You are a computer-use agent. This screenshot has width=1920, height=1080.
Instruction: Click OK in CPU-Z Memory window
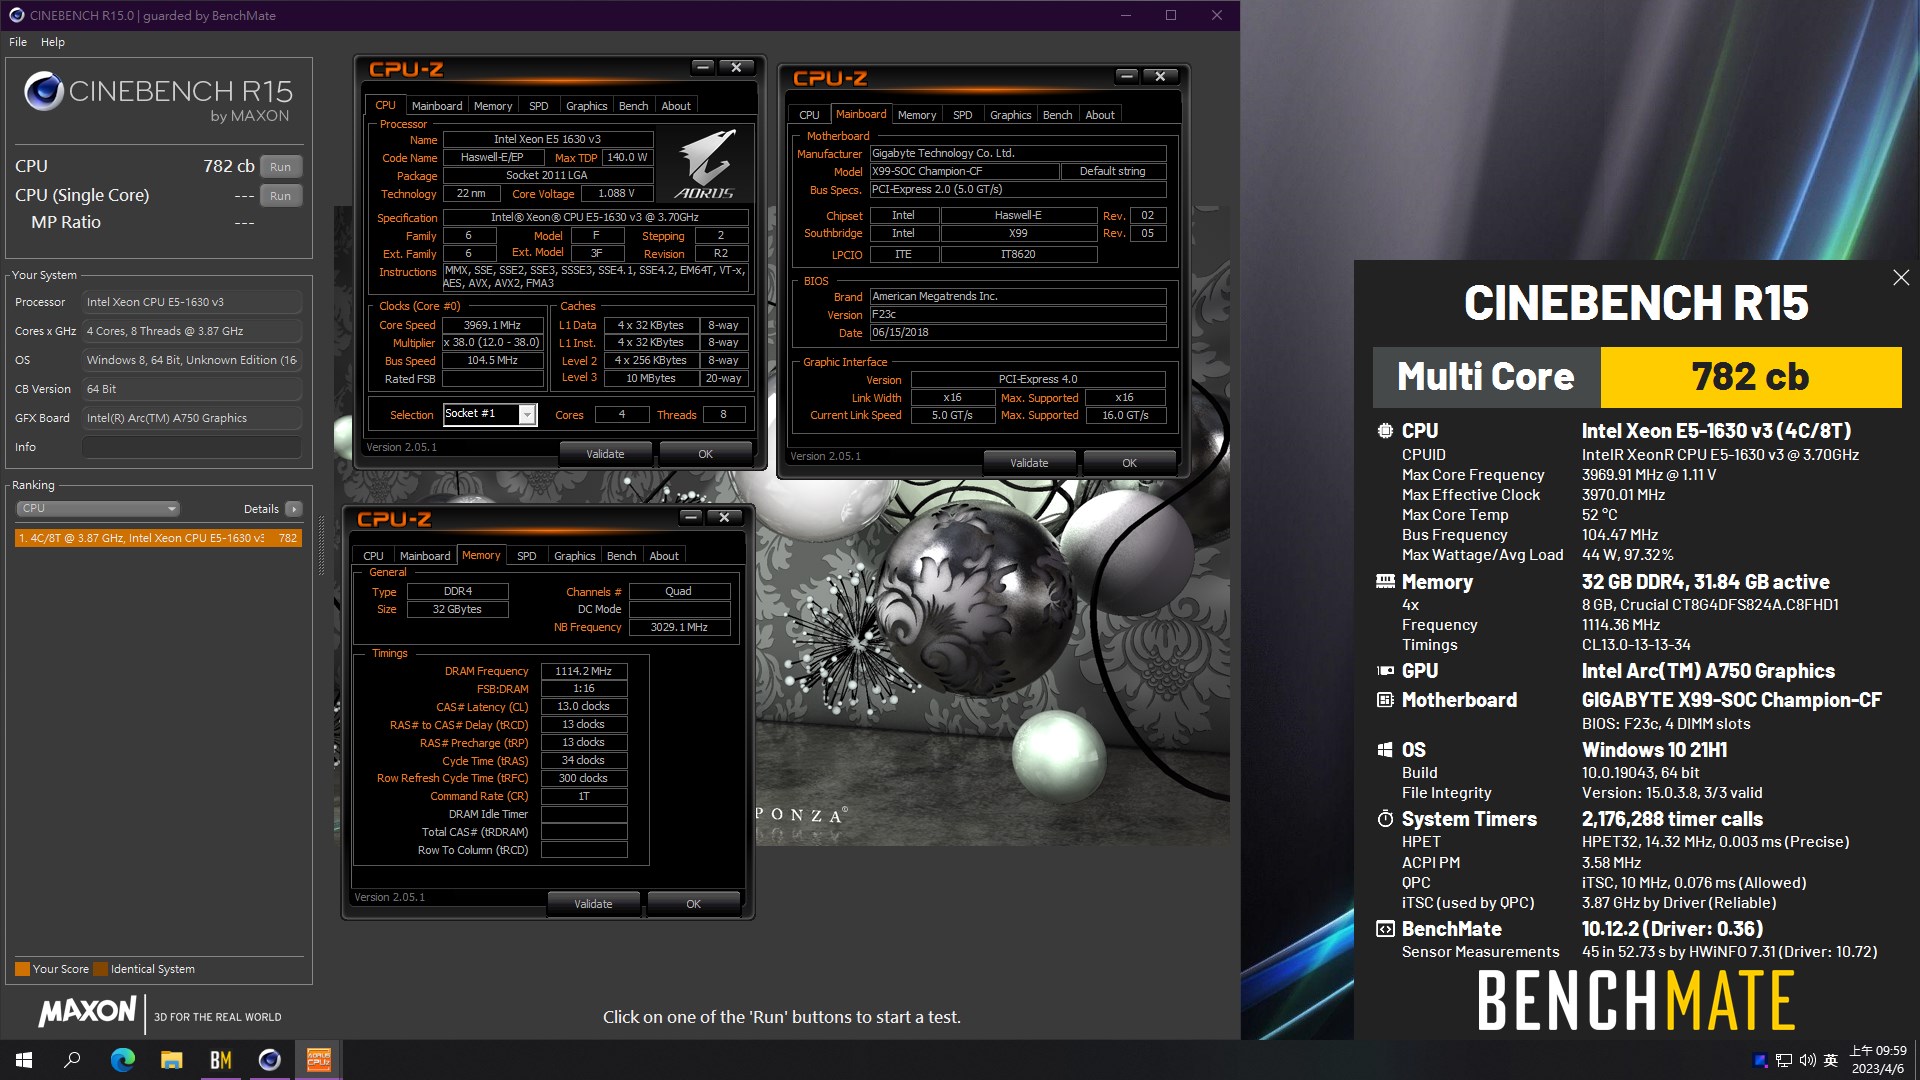click(x=693, y=904)
